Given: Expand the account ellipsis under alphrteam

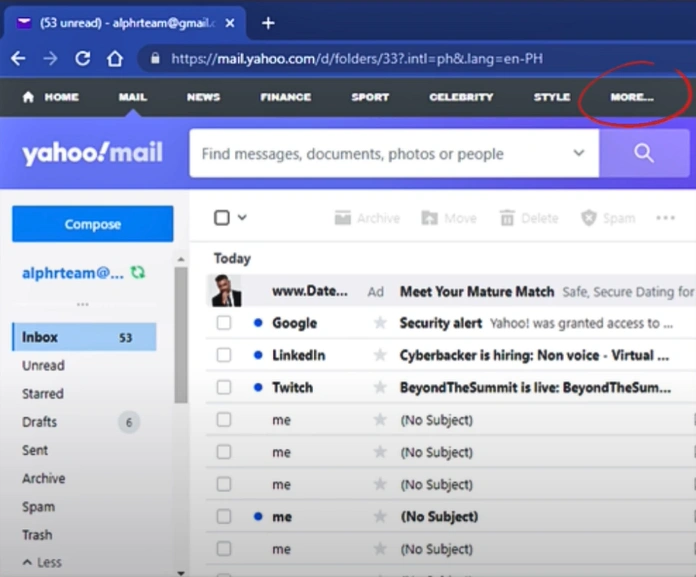Looking at the screenshot, I should 83,304.
